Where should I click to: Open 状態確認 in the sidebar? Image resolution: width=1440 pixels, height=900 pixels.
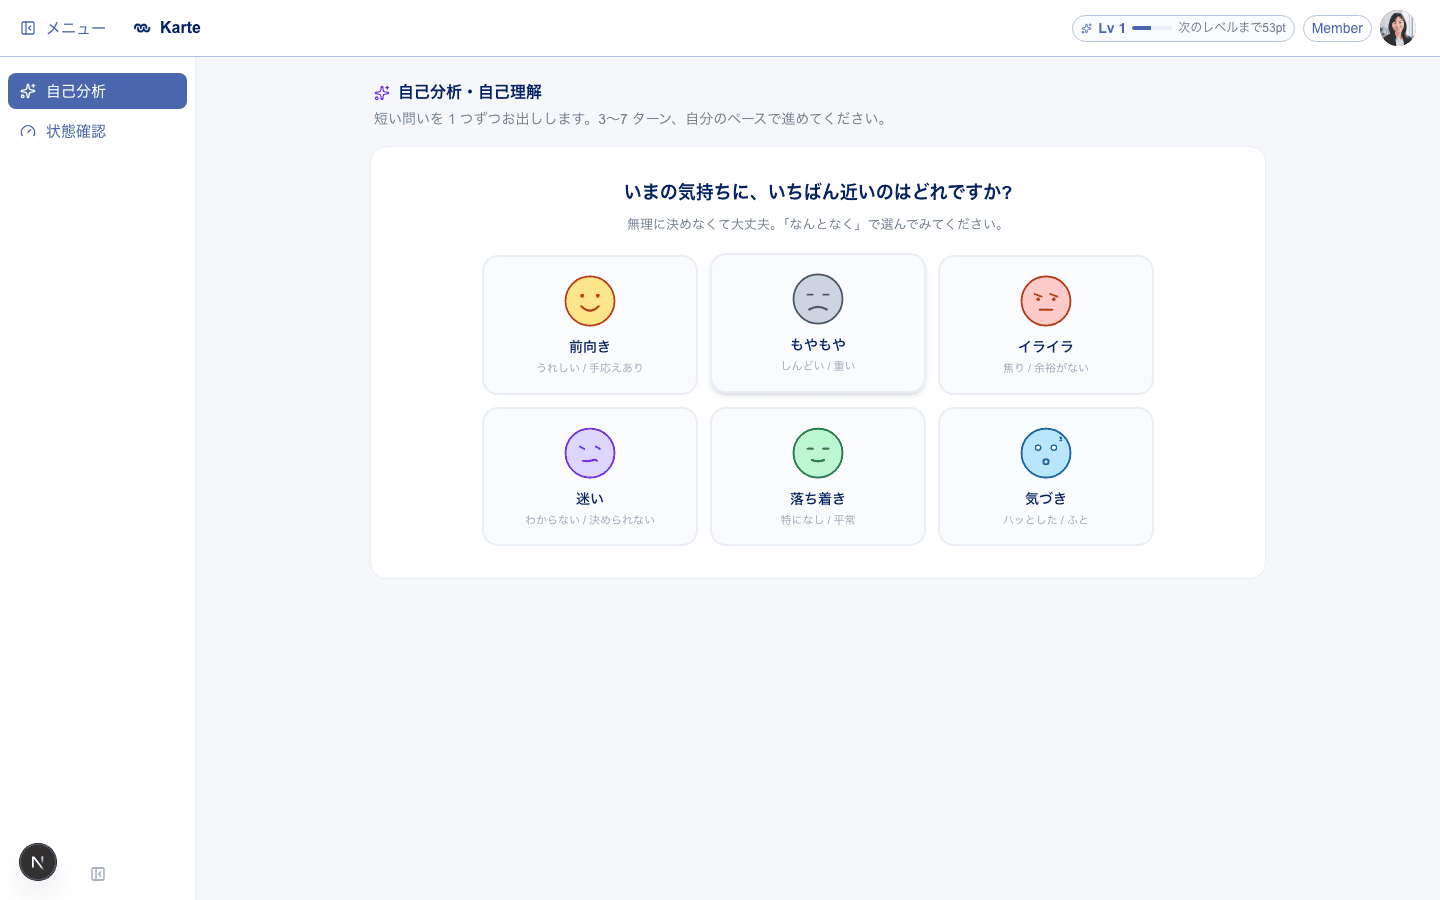pyautogui.click(x=97, y=131)
